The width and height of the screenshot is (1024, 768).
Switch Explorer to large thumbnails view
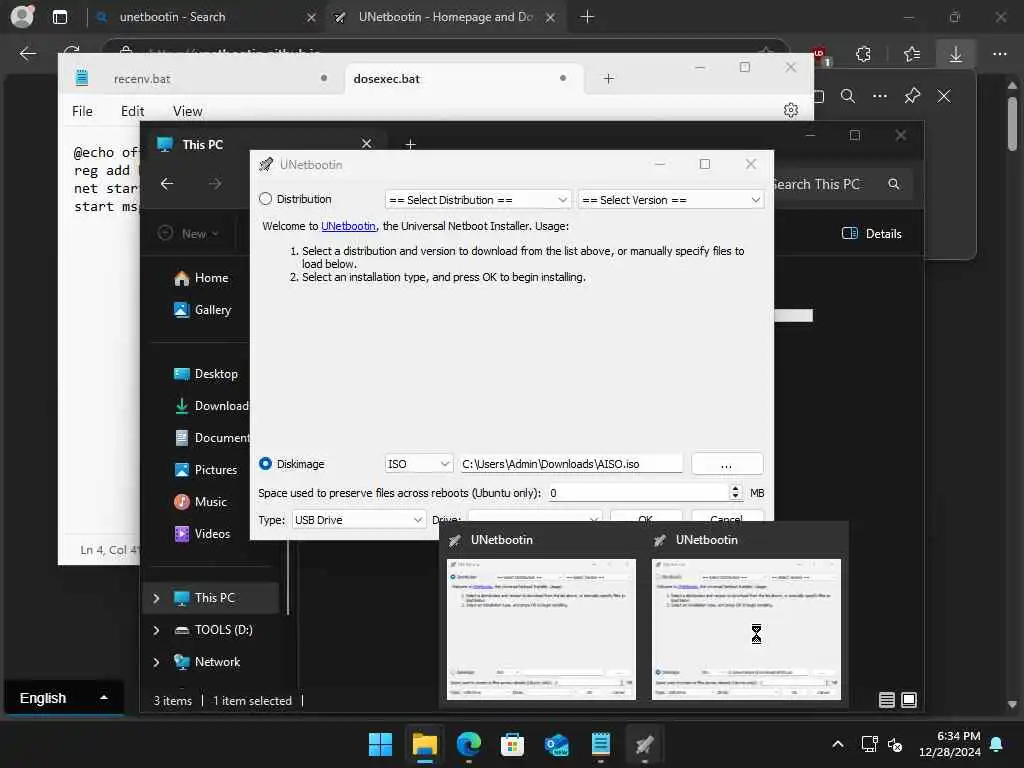click(x=908, y=700)
